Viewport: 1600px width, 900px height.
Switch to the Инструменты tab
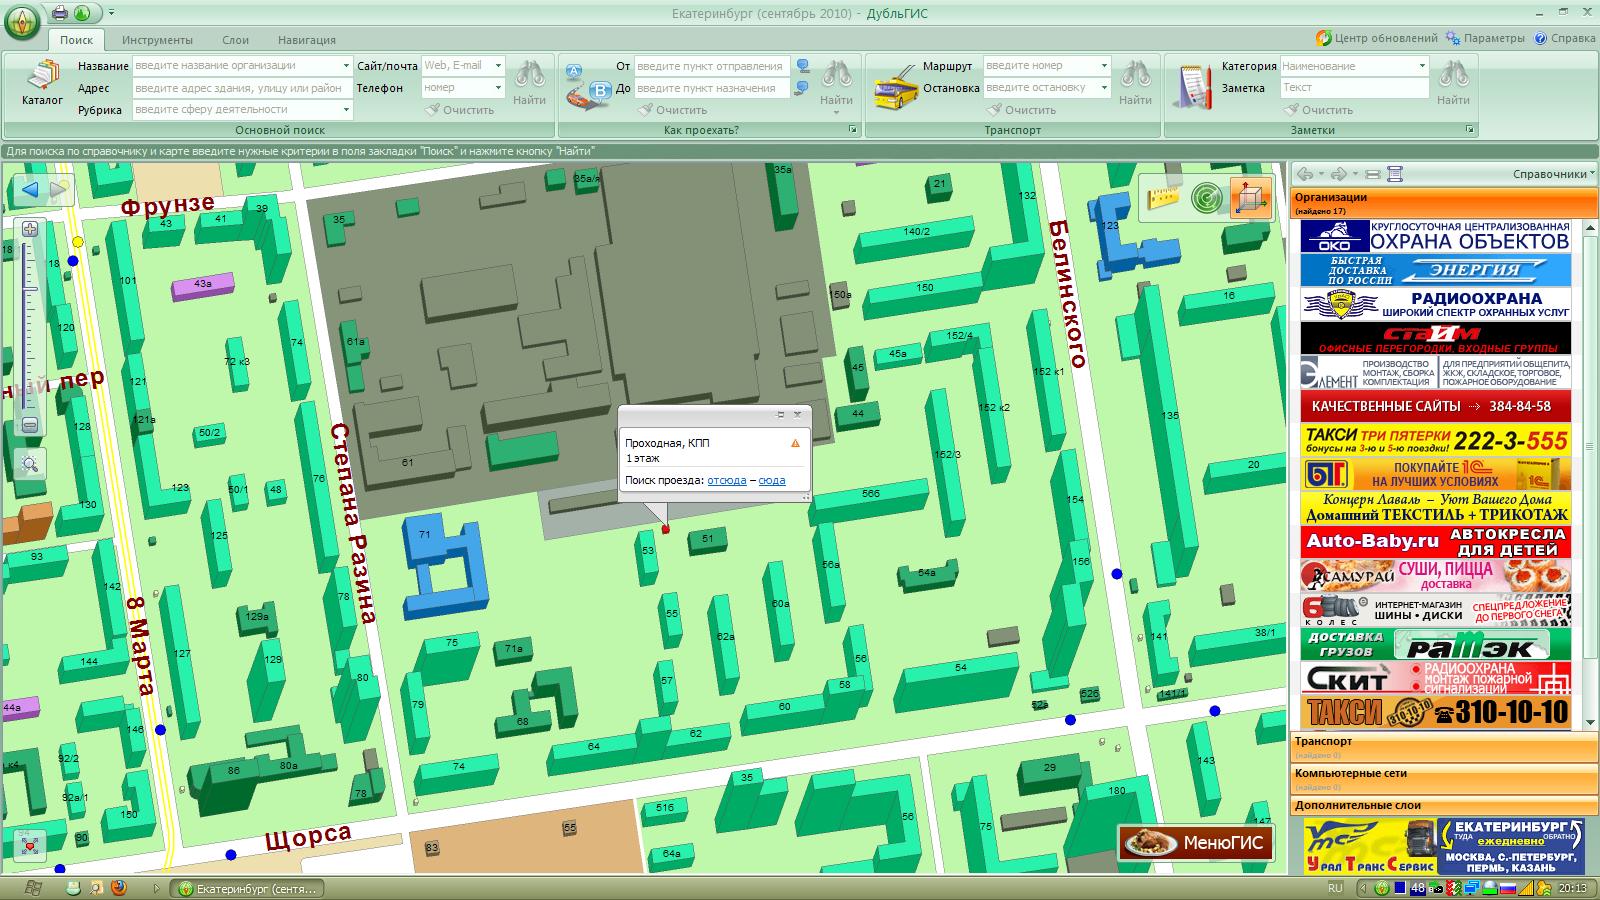[x=157, y=40]
